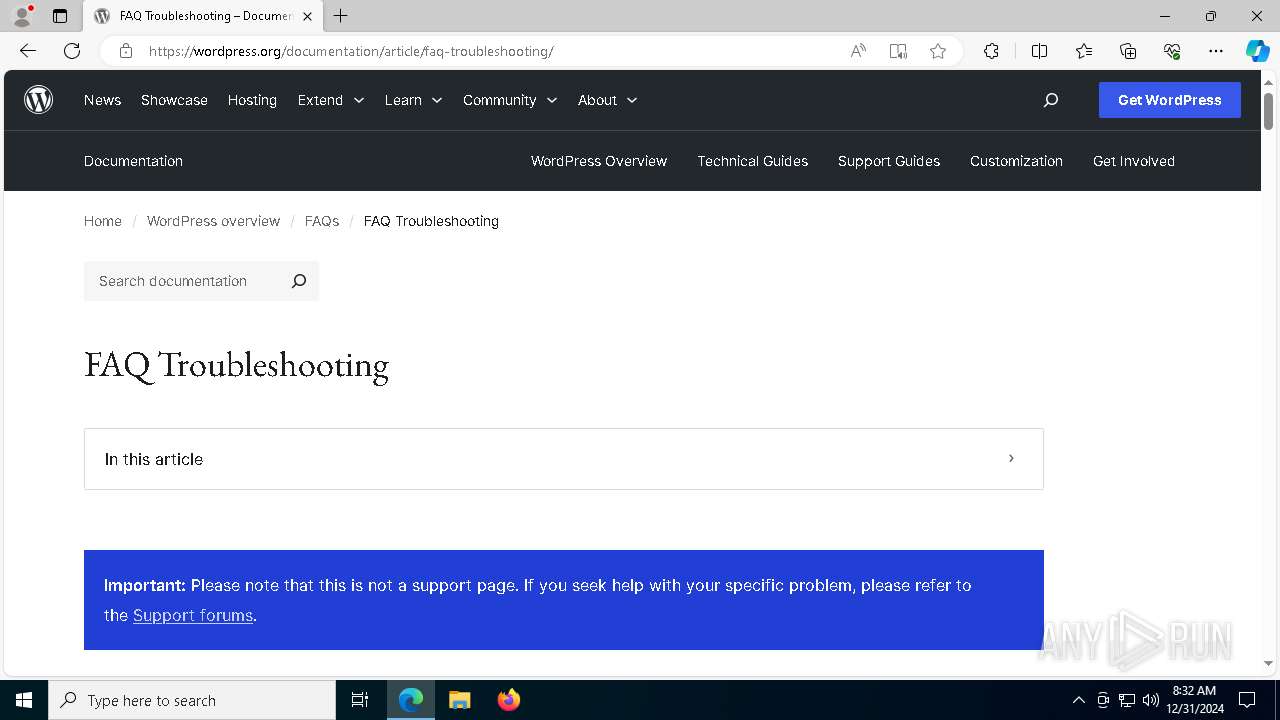Image resolution: width=1280 pixels, height=720 pixels.
Task: Launch Copilot sidebar
Action: 1257,51
